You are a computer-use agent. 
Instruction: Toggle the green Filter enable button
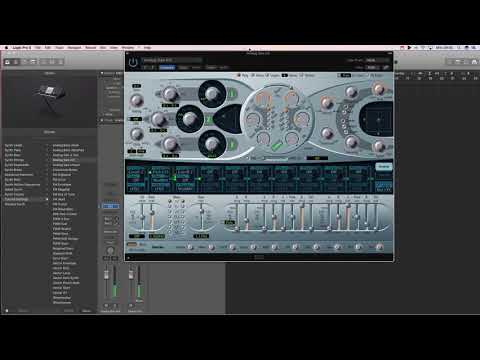click(x=276, y=146)
